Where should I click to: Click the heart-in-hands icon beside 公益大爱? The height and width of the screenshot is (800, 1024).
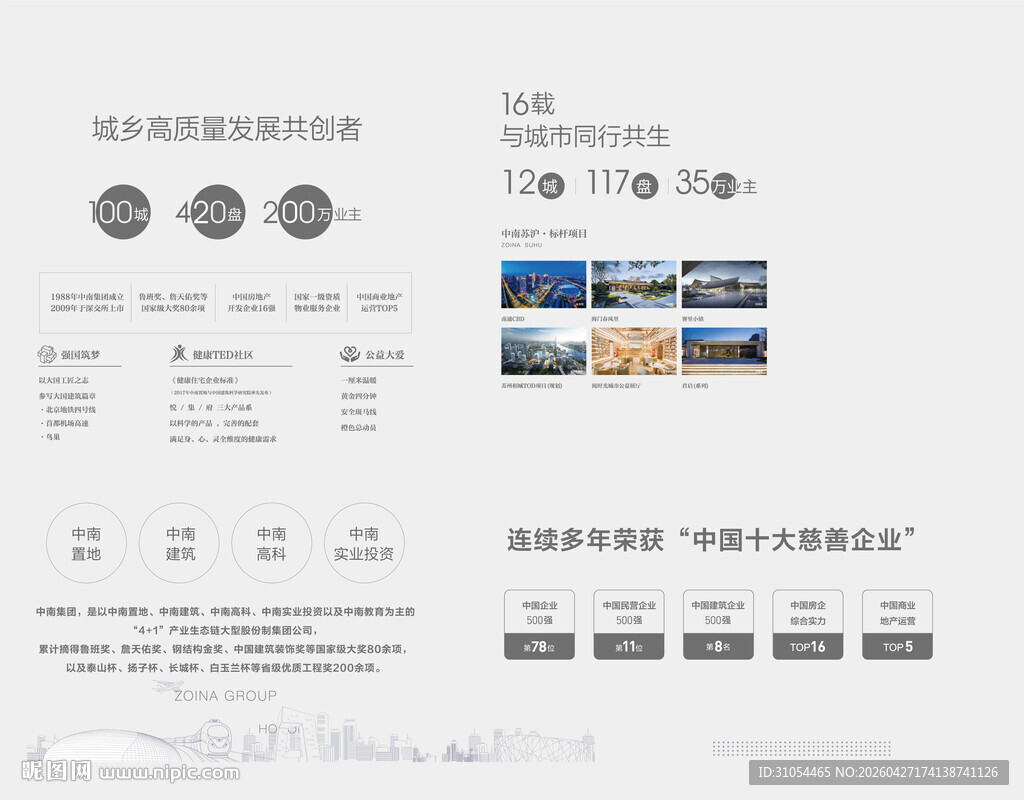click(x=350, y=354)
